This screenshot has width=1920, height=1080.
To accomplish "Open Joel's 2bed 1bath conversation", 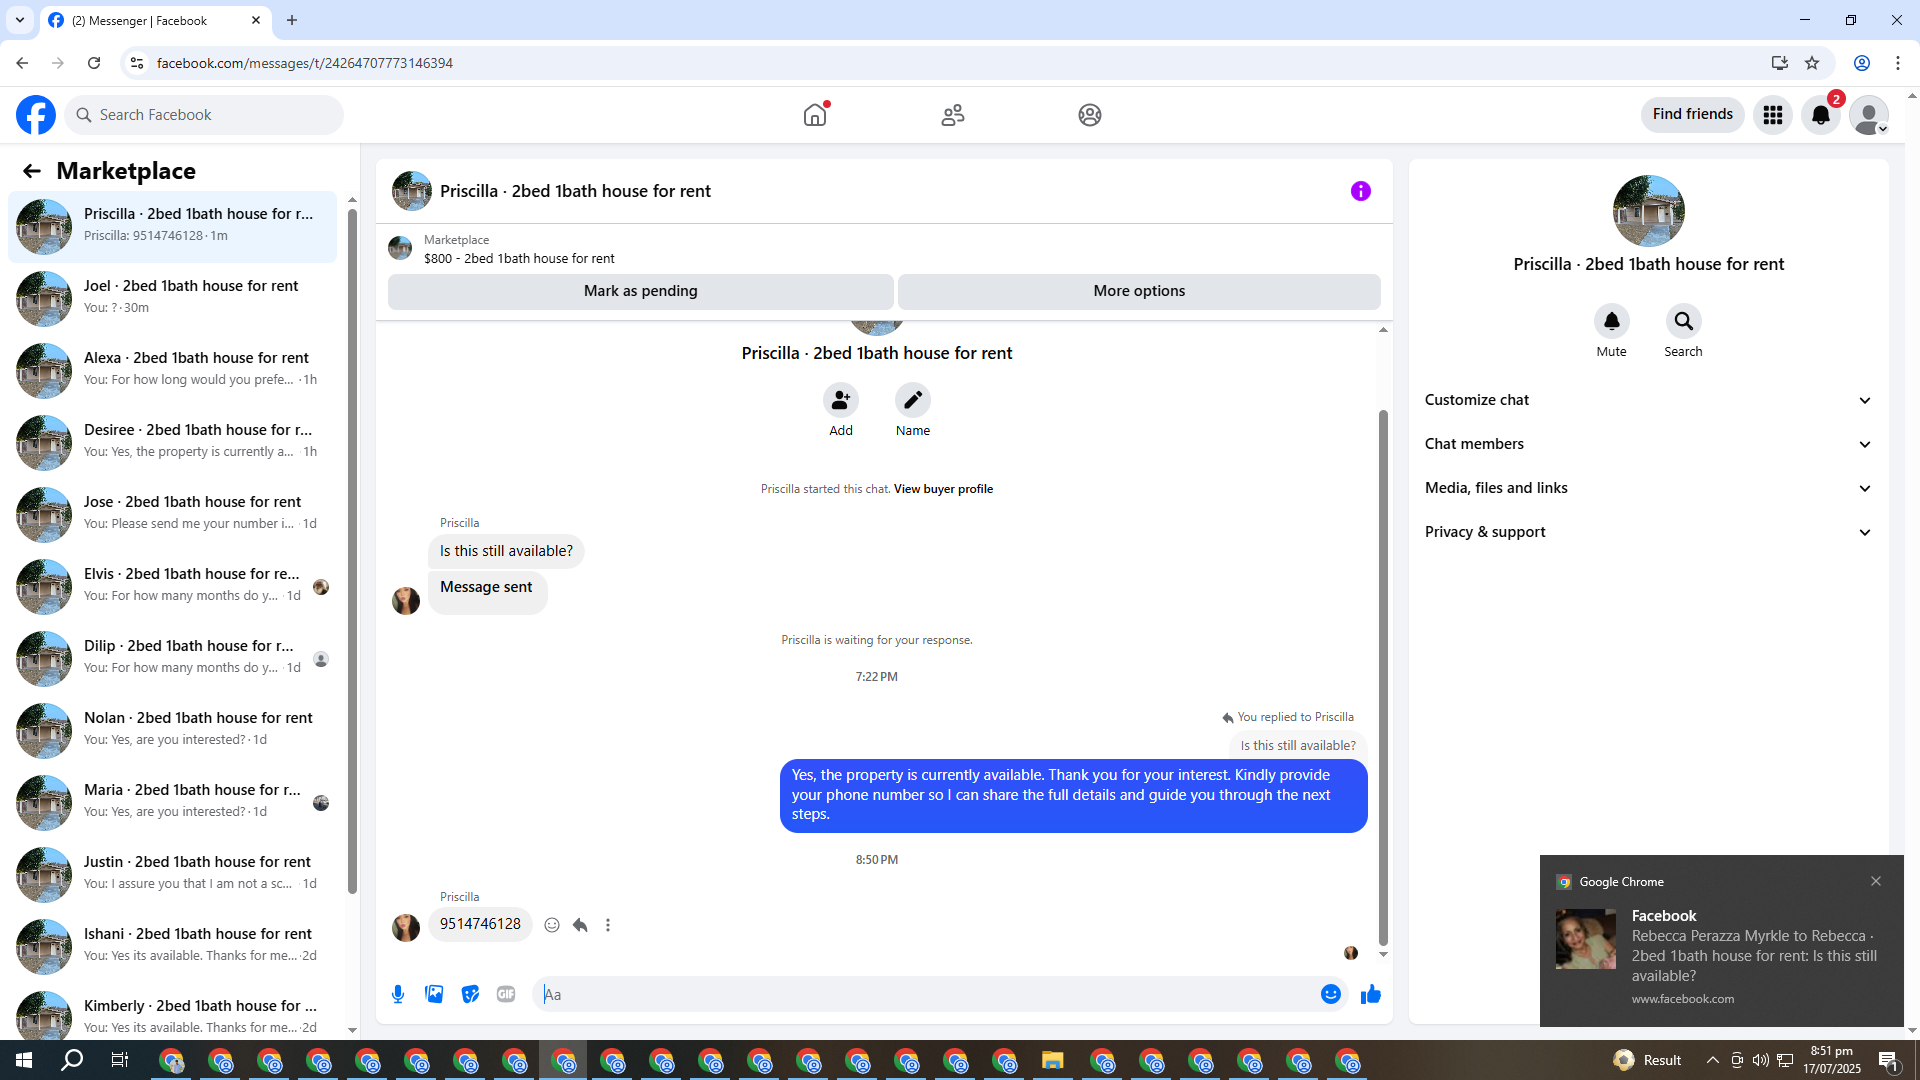I will tap(172, 298).
